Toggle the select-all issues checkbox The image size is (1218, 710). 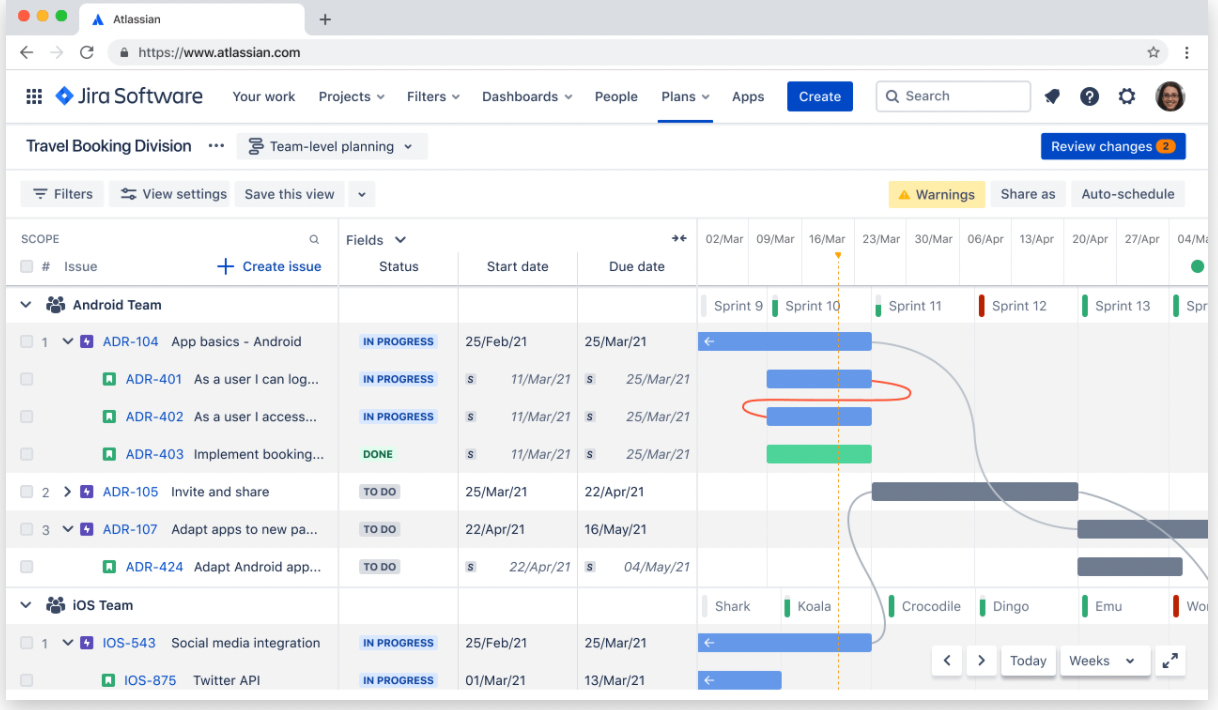tap(27, 266)
